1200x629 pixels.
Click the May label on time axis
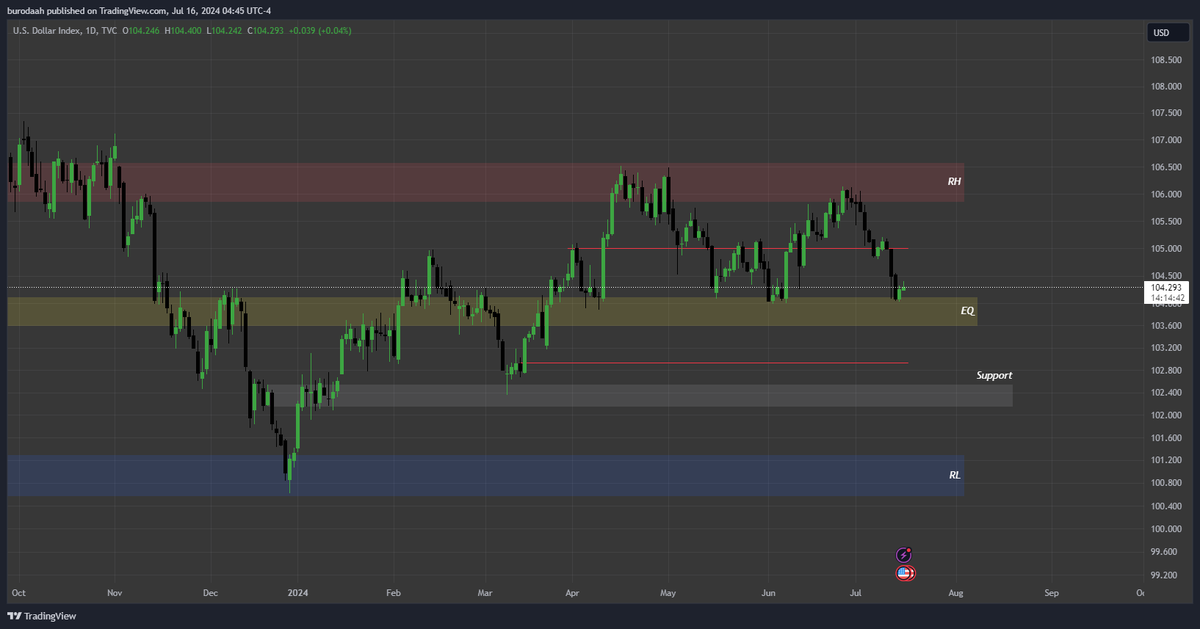coord(667,592)
